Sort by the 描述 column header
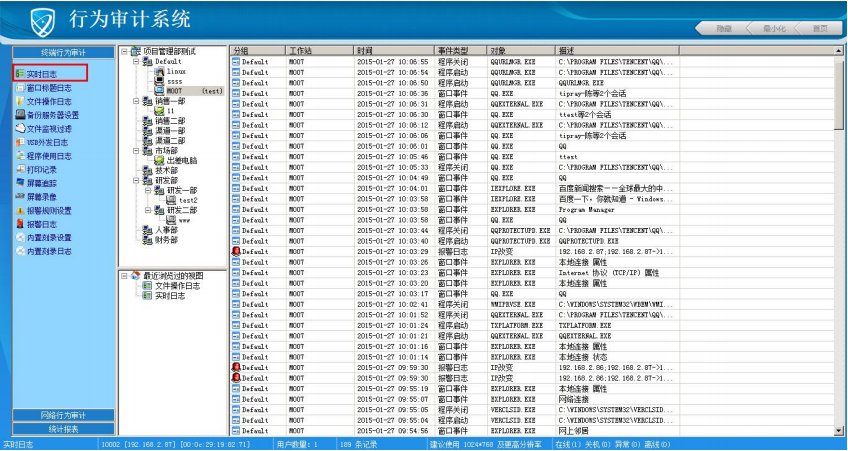 (x=617, y=50)
